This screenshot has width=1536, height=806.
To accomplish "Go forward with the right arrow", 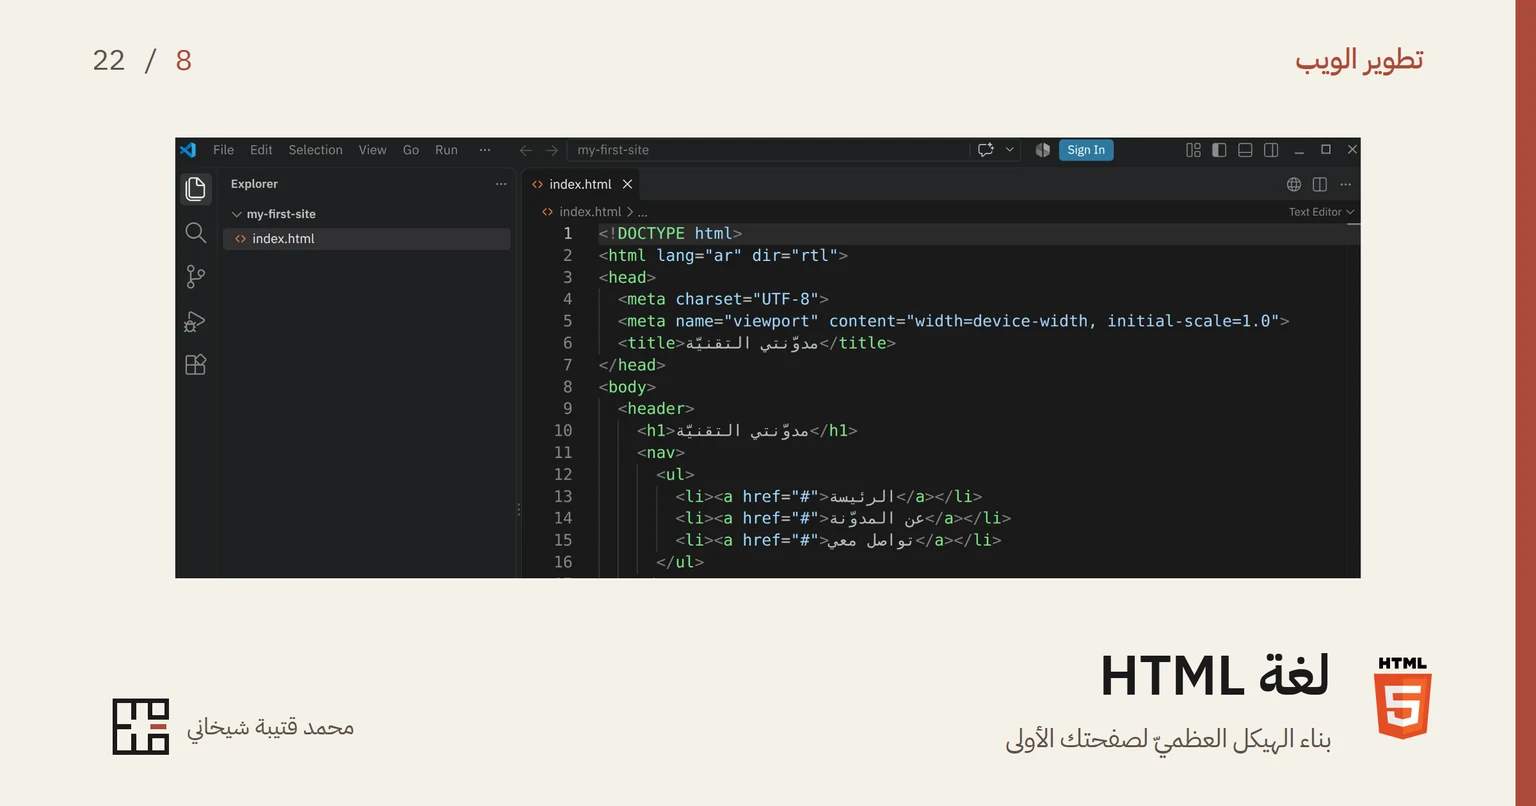I will click(x=552, y=150).
